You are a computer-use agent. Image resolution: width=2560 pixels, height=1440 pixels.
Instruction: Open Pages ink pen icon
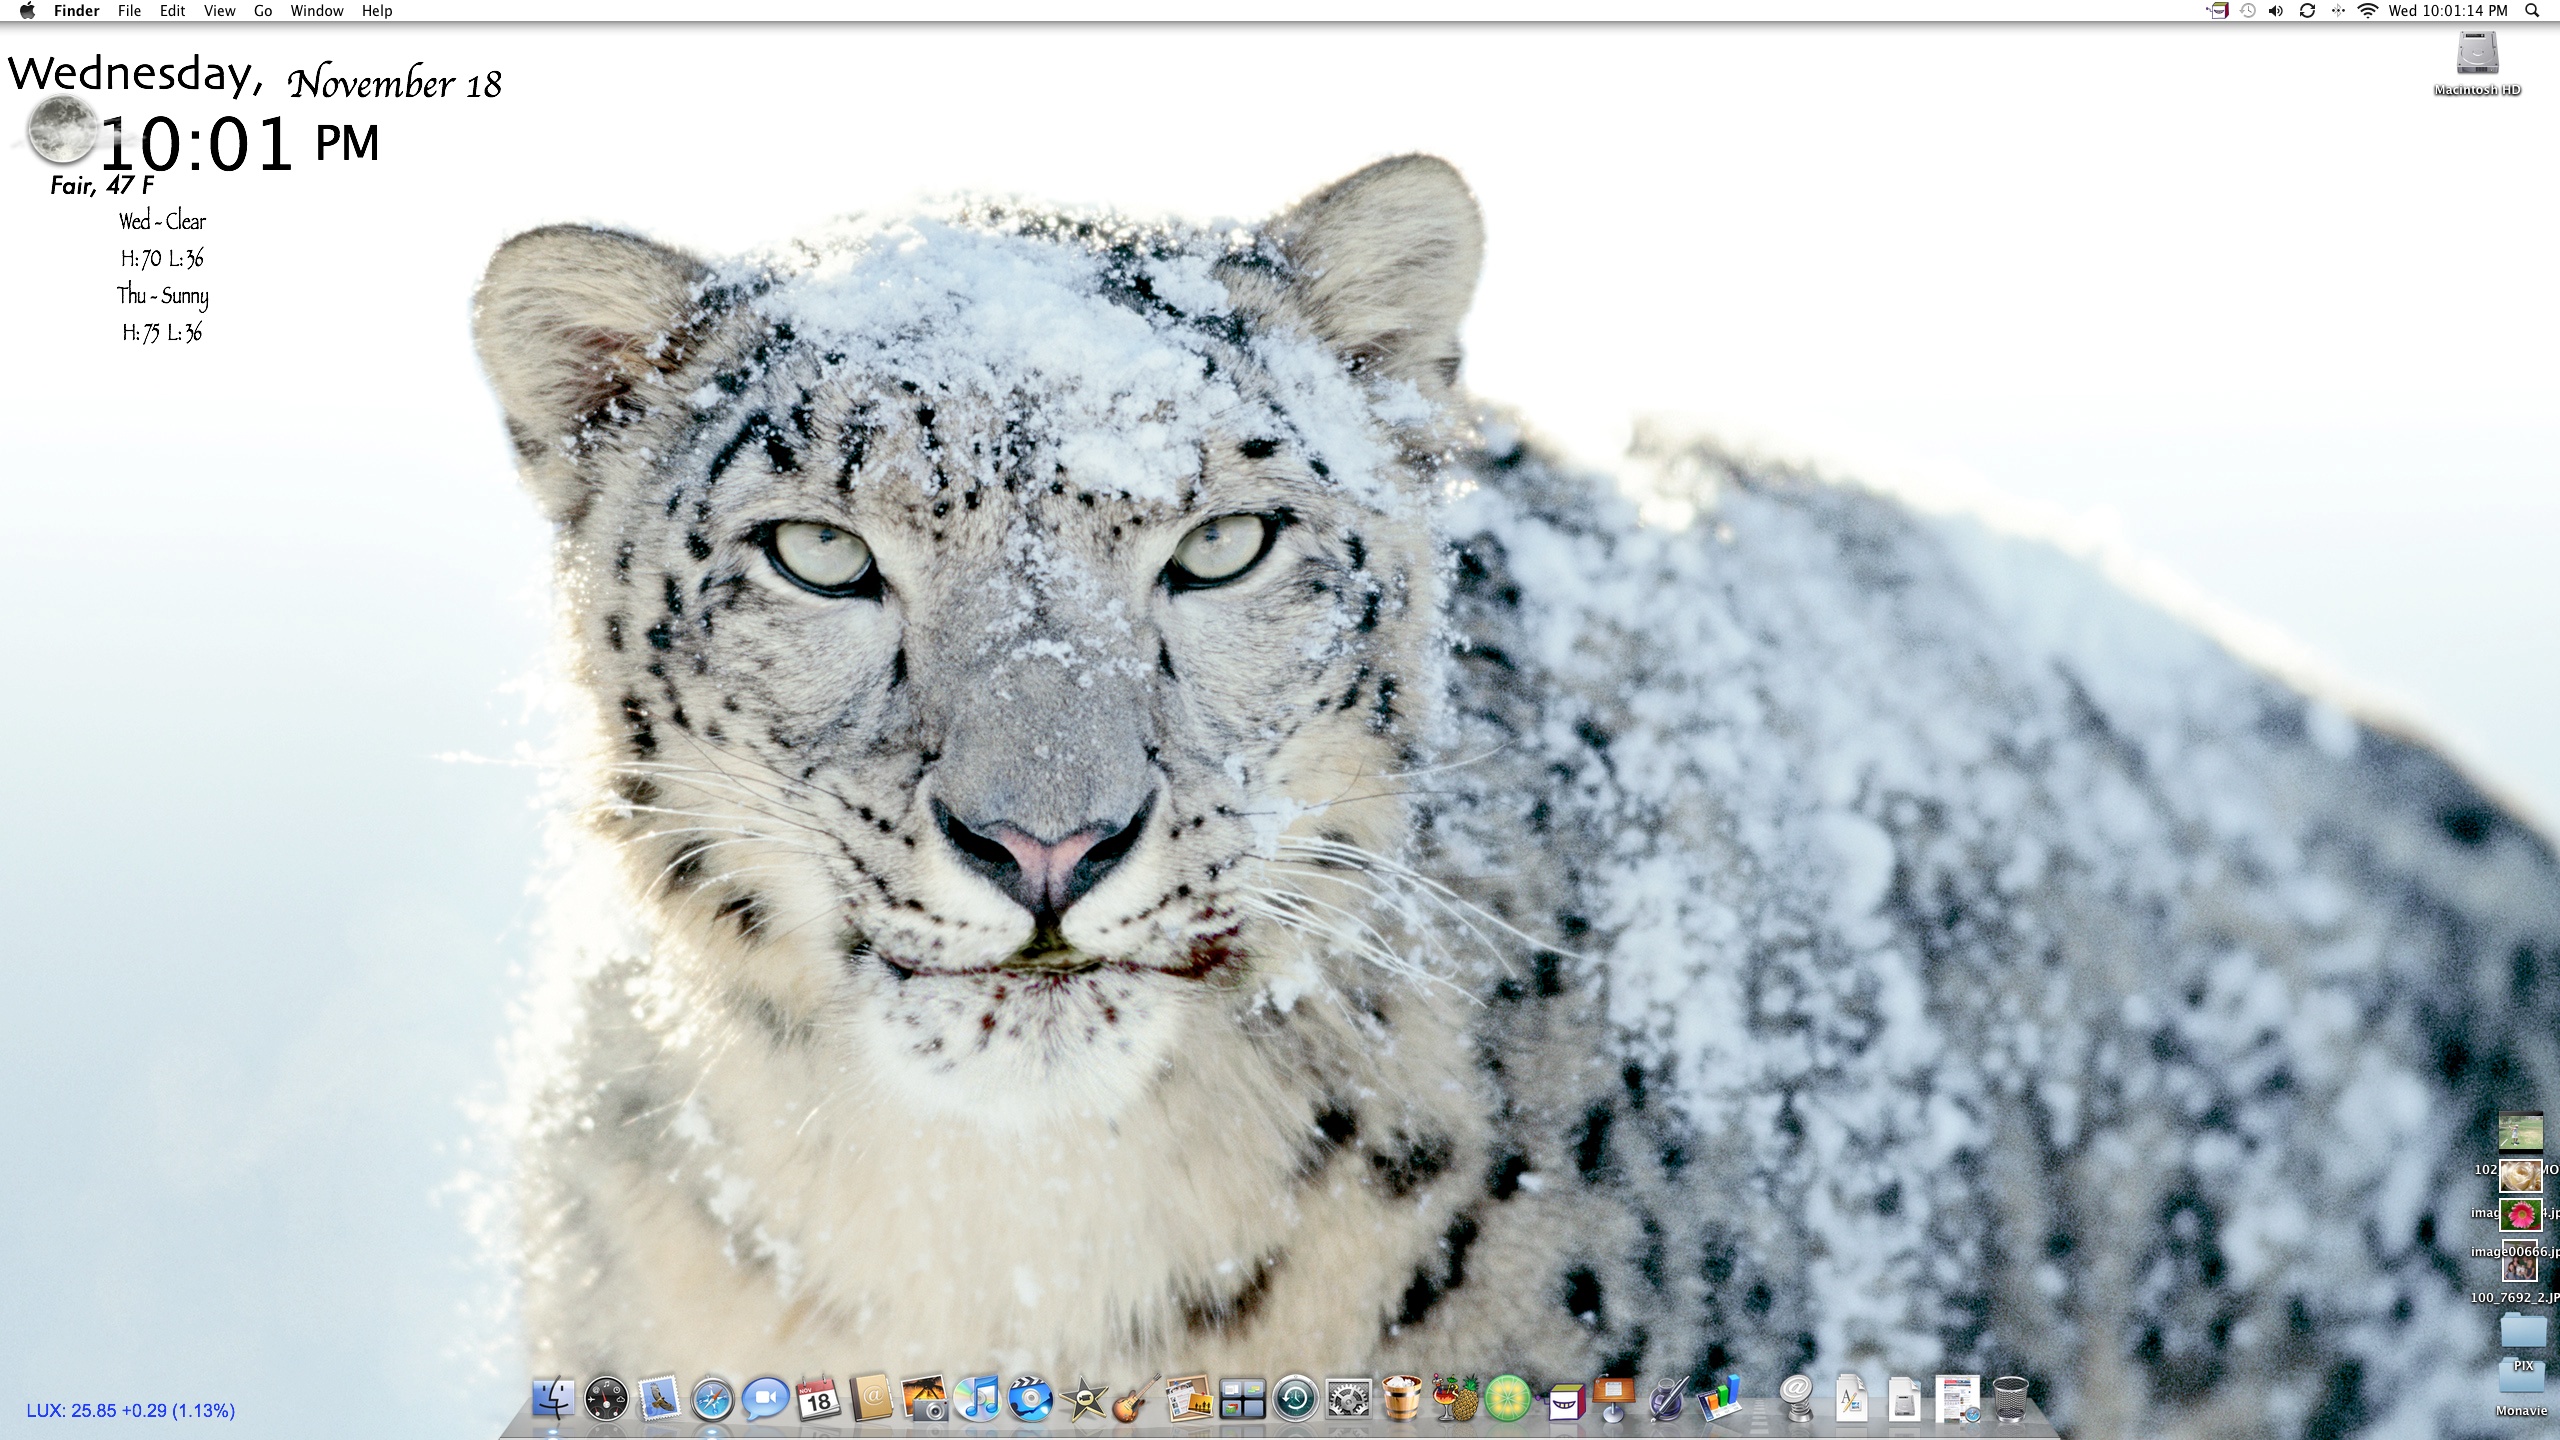[1667, 1397]
